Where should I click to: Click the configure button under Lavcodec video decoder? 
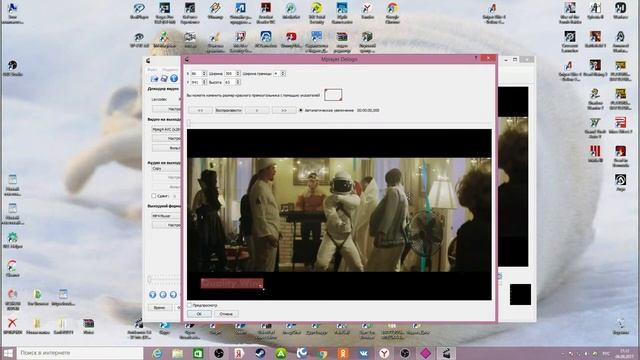(167, 109)
